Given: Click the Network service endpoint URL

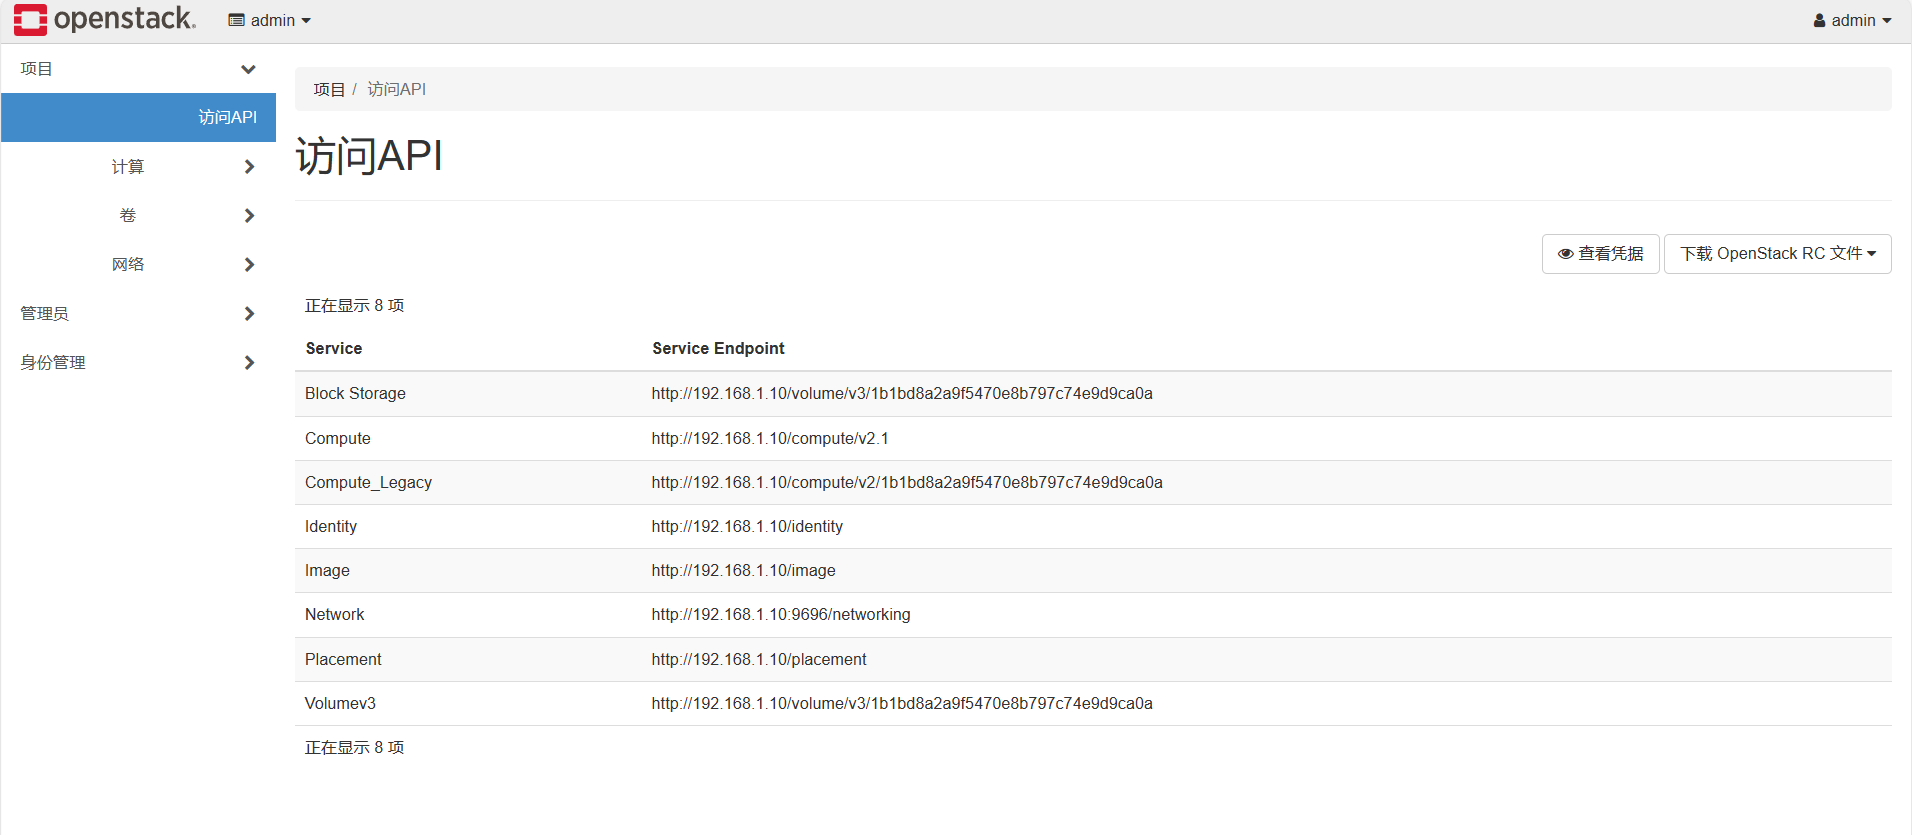Looking at the screenshot, I should point(780,614).
